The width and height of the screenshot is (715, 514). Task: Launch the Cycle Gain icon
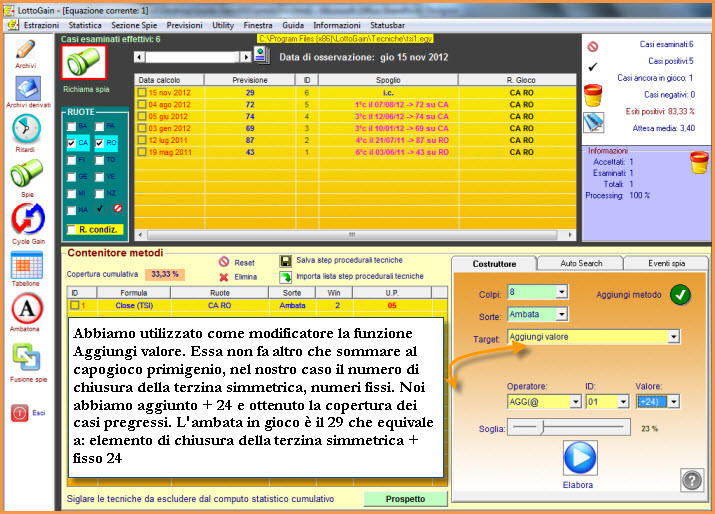click(28, 219)
